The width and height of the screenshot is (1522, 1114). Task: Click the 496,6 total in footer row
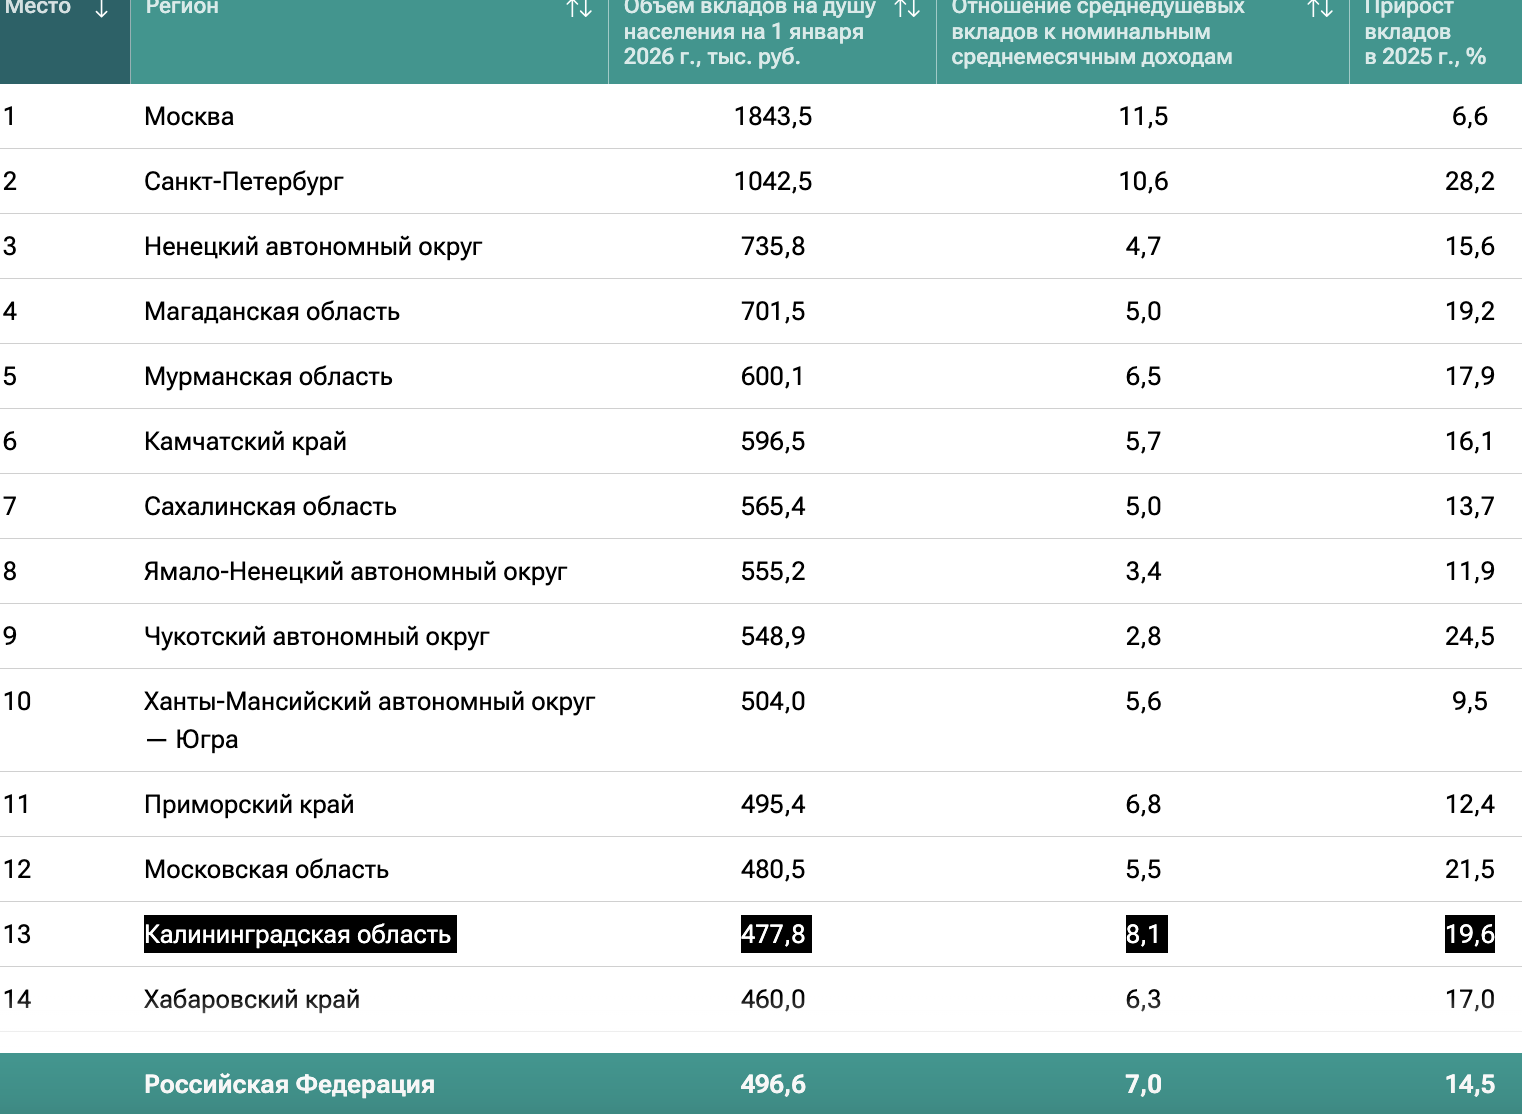pyautogui.click(x=773, y=1084)
